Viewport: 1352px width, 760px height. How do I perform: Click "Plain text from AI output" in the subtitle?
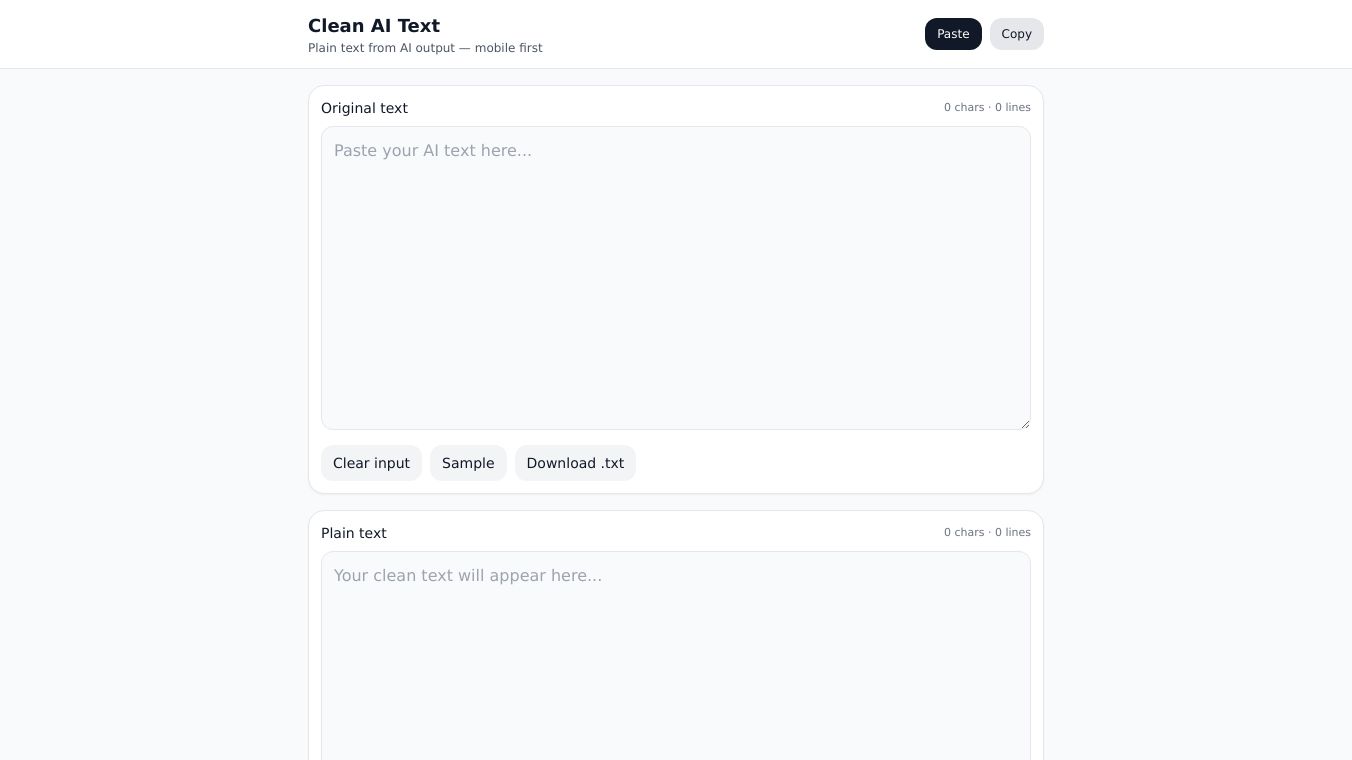point(380,48)
